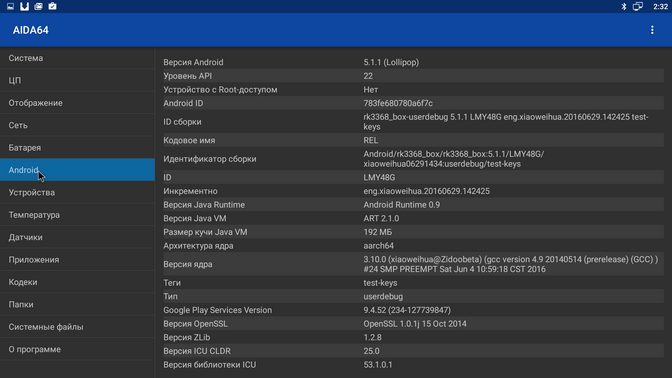Select the value 783fe680780a6f7c
Image resolution: width=672 pixels, height=378 pixels.
[398, 103]
